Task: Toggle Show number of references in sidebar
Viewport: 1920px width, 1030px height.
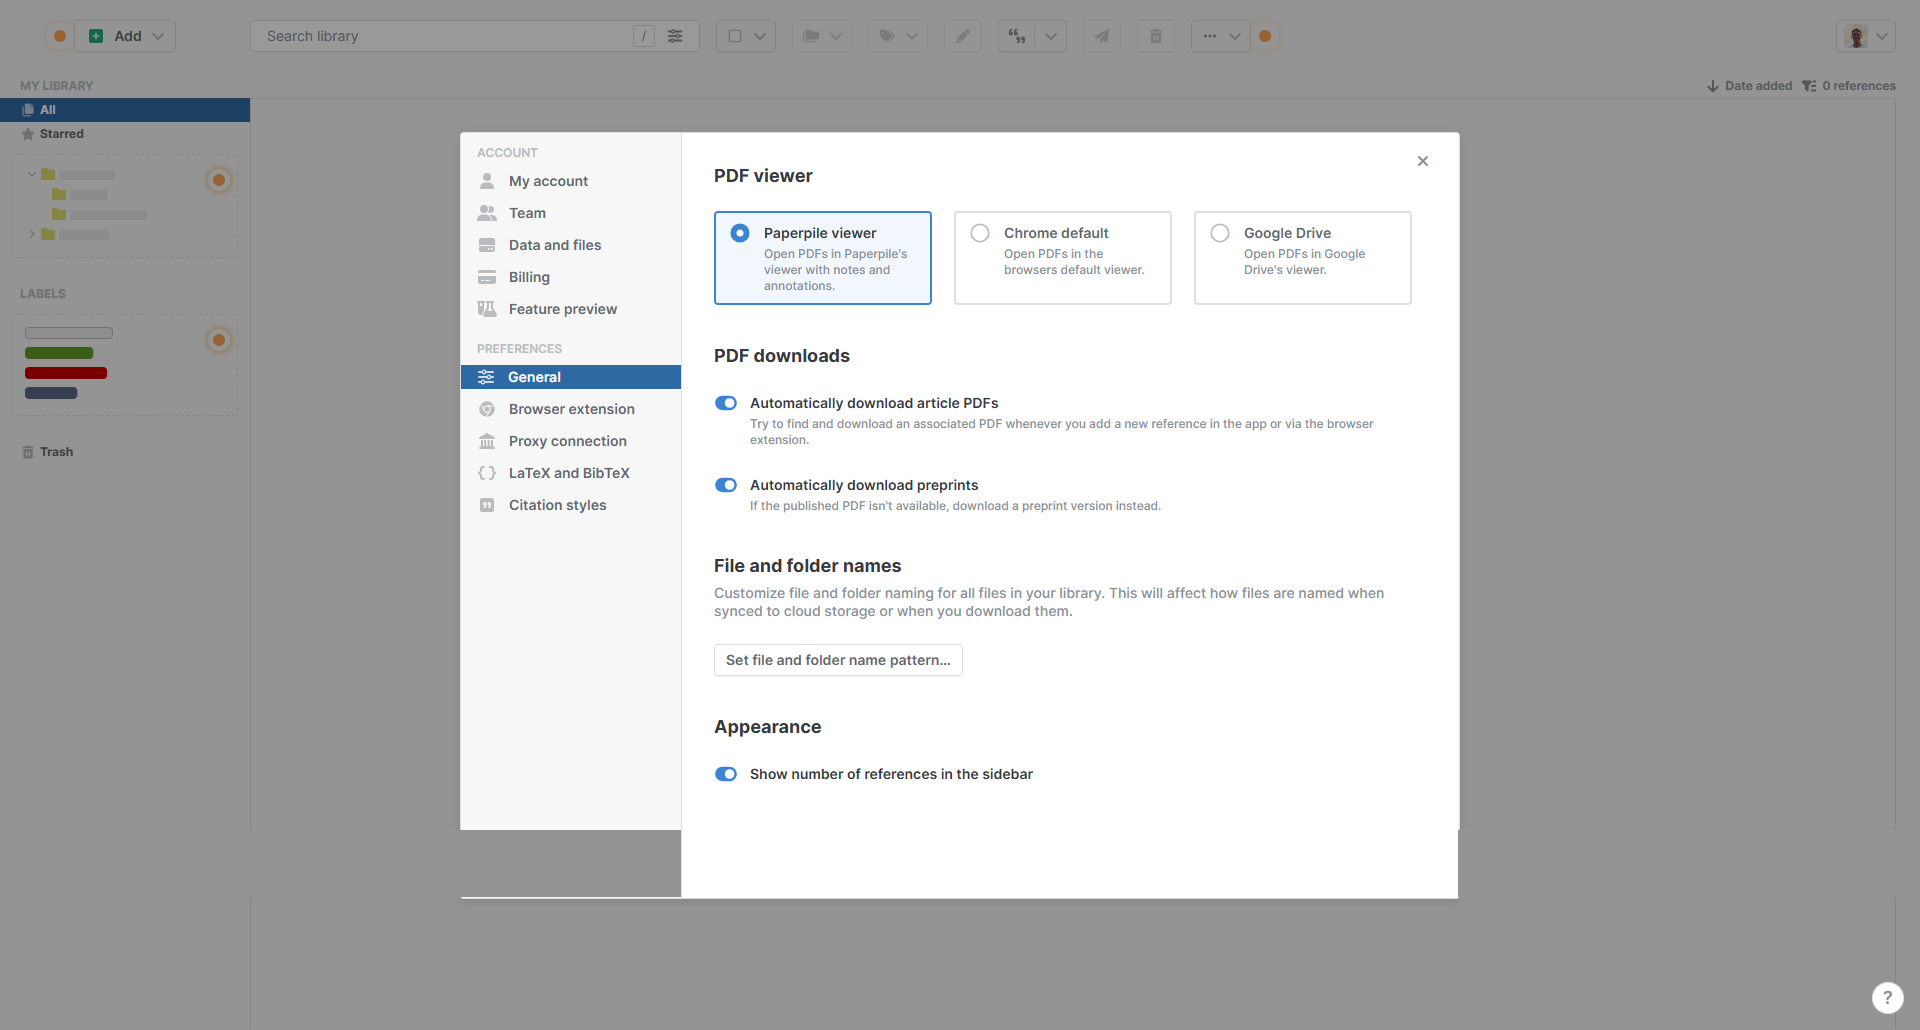Action: pos(726,774)
